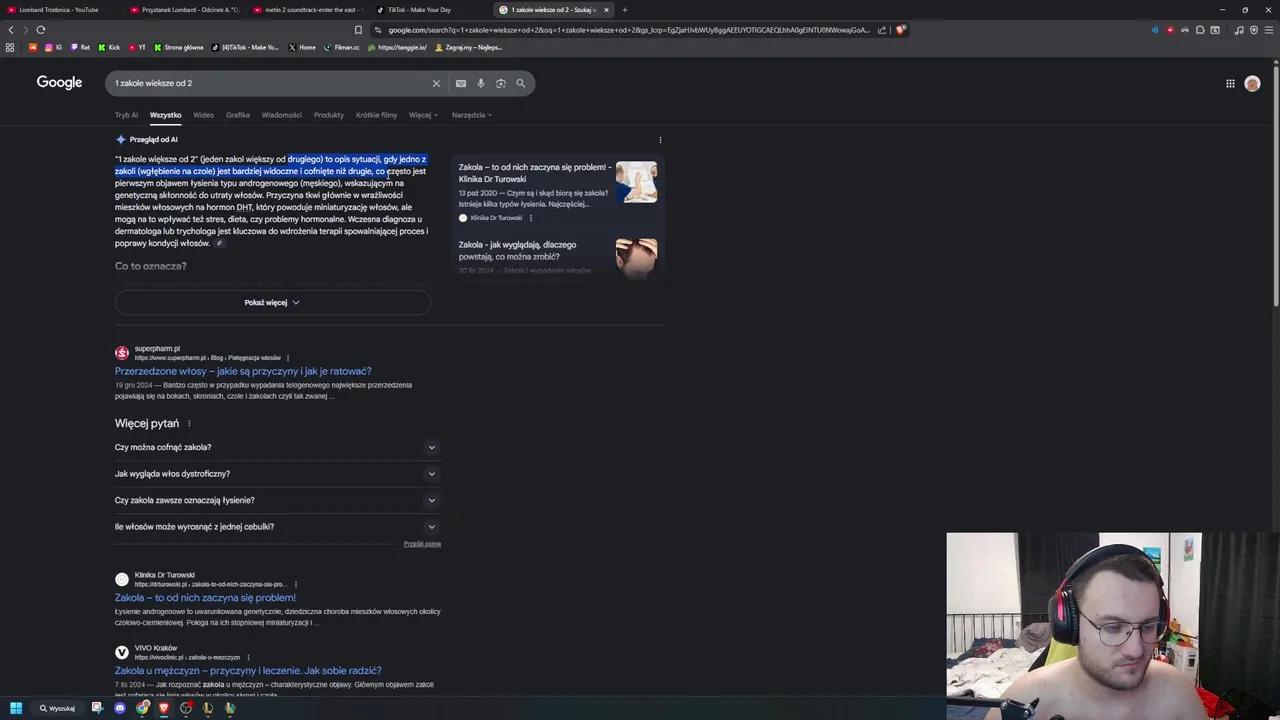Switch to the 'TikTok - Make Your Day' browser tab

coord(430,10)
